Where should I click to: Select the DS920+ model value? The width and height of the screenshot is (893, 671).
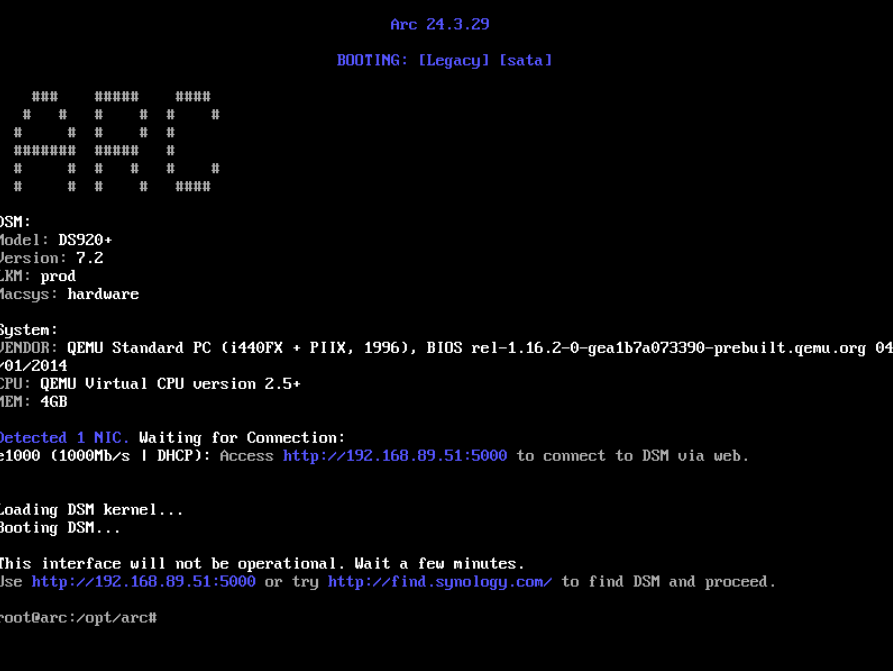click(x=85, y=240)
